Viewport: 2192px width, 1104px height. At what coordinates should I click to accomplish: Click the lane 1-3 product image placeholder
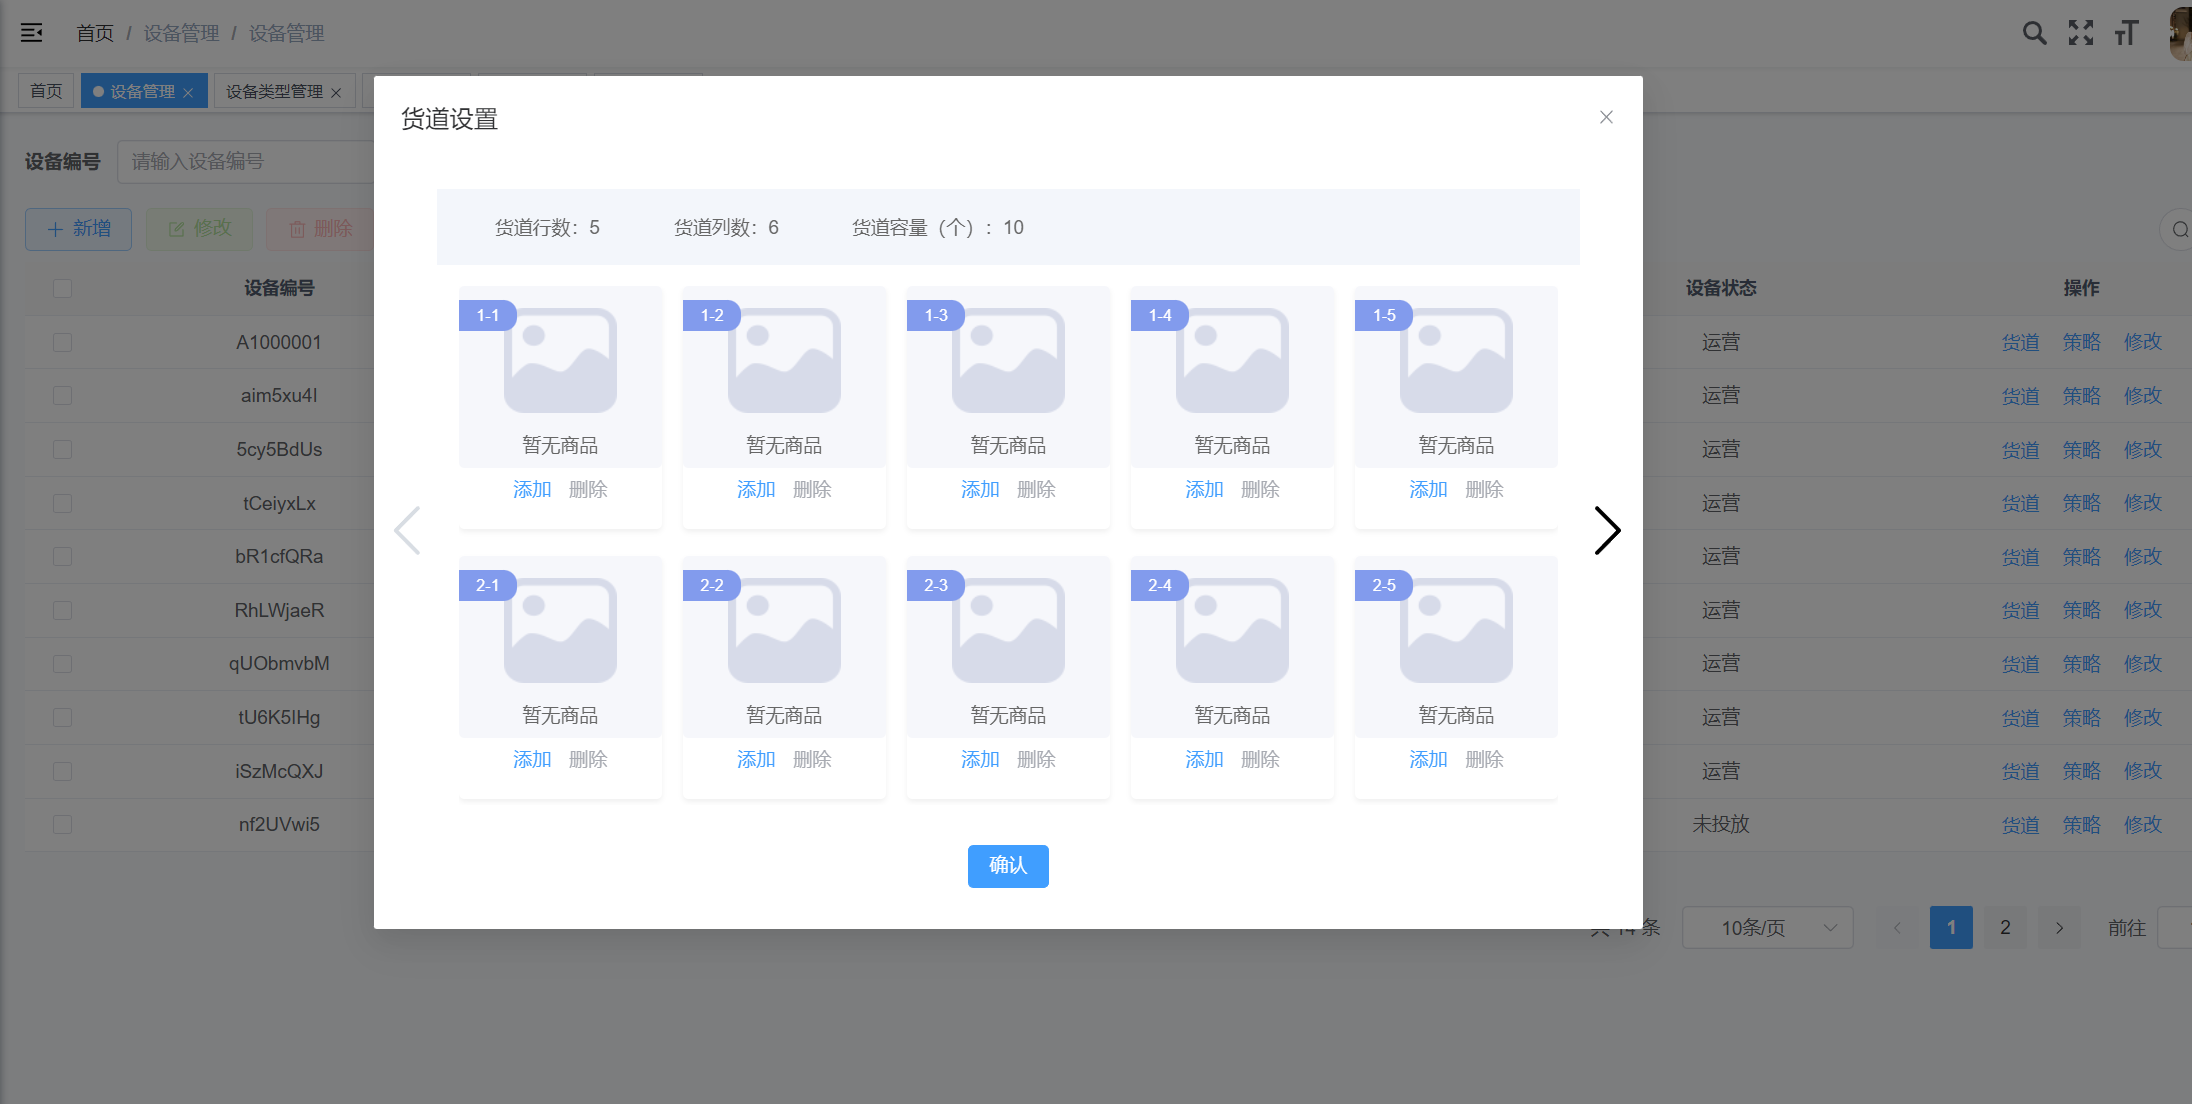coord(1008,360)
